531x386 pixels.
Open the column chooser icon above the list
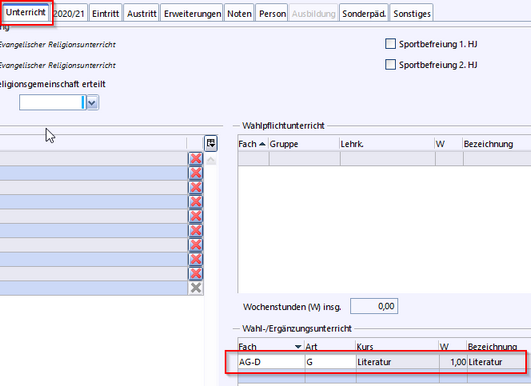[x=211, y=143]
